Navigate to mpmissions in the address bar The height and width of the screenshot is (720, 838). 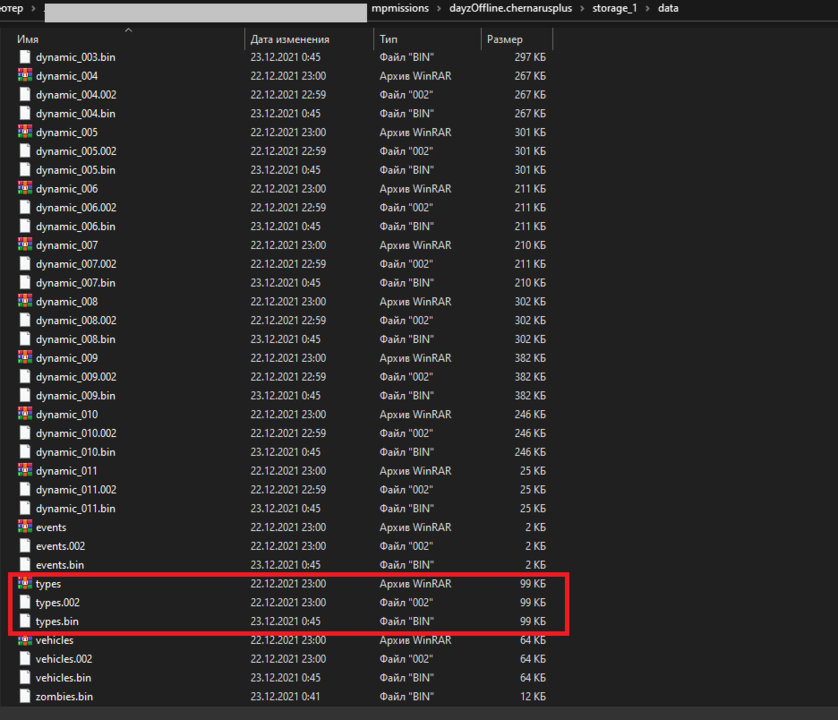[x=400, y=8]
